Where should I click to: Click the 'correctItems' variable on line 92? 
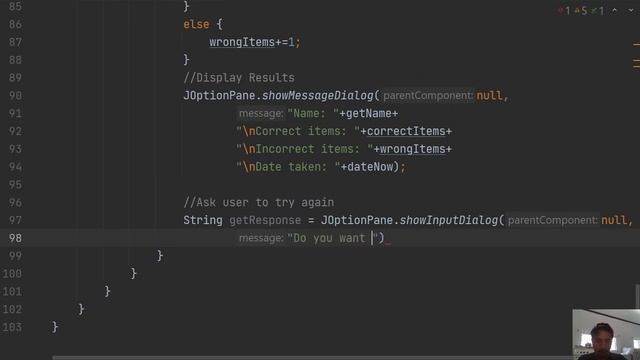[x=406, y=131]
